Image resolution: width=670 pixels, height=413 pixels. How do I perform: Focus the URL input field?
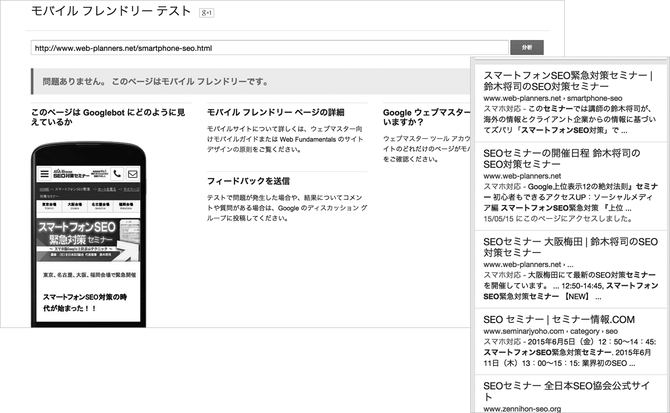pos(268,47)
